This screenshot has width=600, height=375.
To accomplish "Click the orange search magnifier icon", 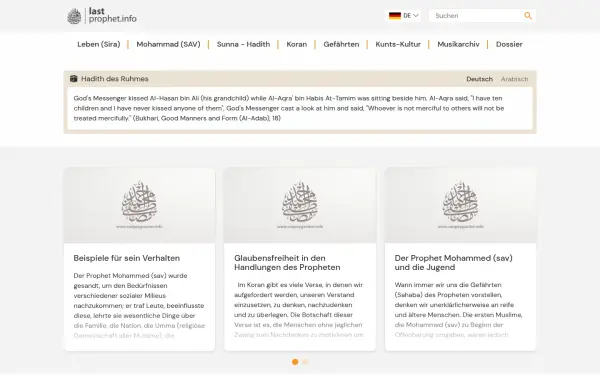I will coord(528,16).
